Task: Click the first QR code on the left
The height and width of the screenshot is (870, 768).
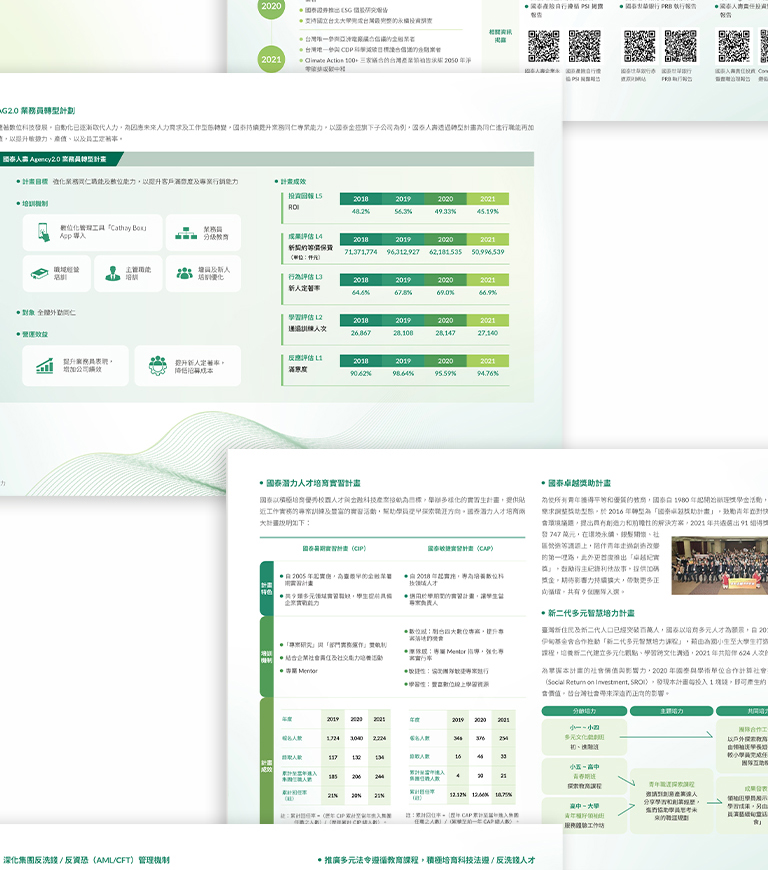Action: (x=543, y=47)
